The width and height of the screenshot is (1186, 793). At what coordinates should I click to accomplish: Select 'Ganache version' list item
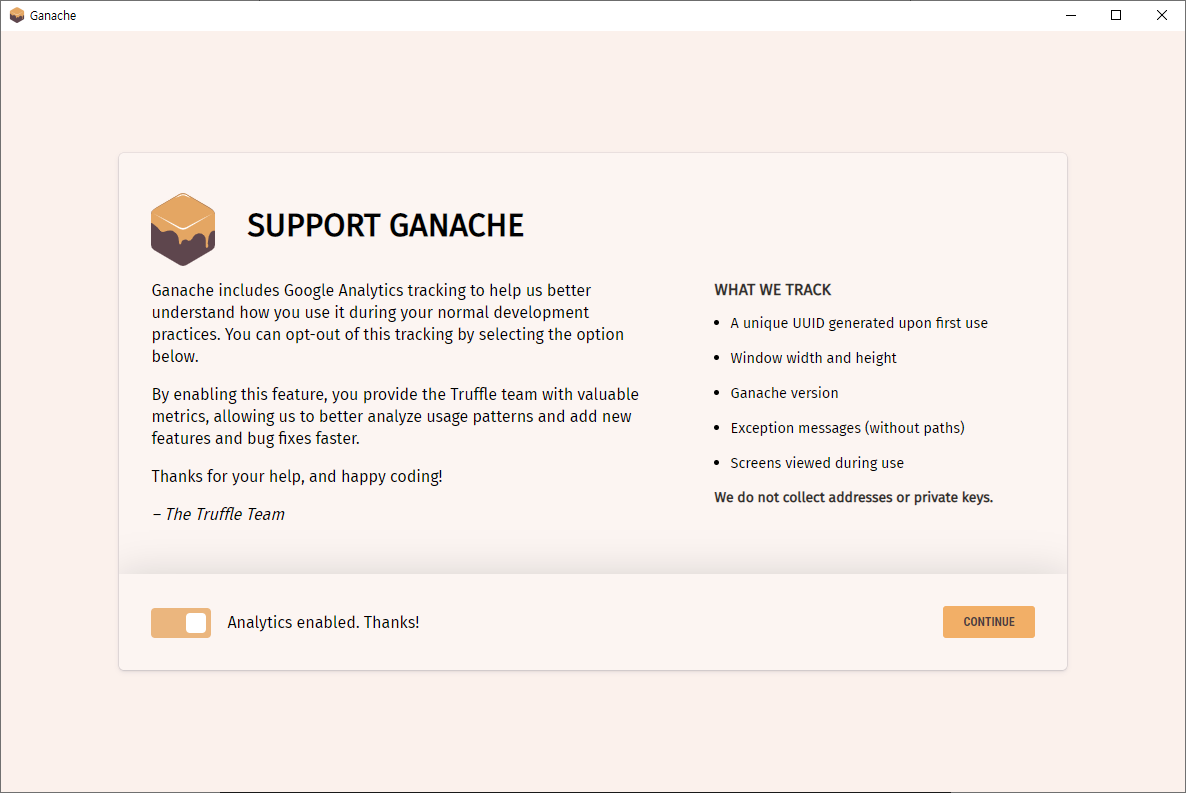(x=784, y=393)
